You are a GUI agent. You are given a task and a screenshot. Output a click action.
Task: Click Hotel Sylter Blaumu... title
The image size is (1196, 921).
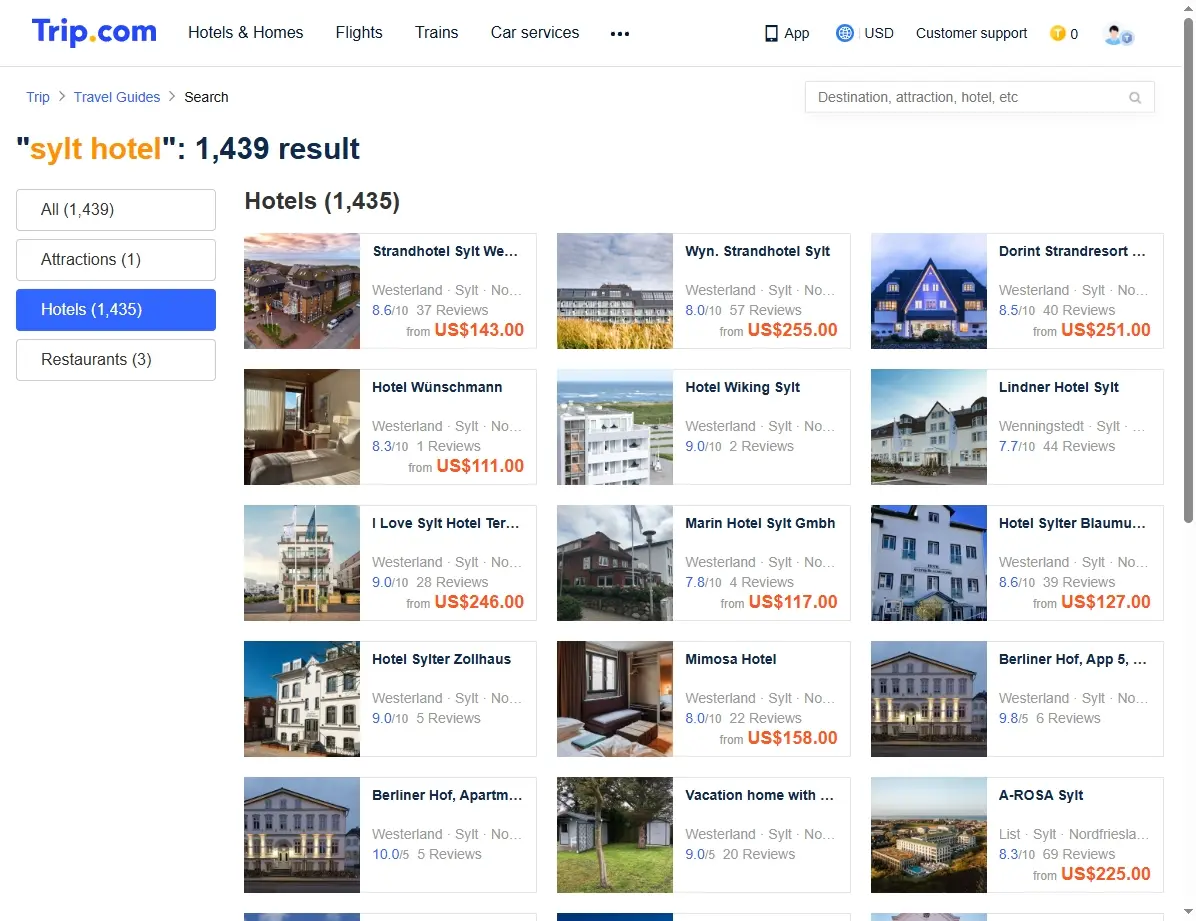(x=1072, y=523)
